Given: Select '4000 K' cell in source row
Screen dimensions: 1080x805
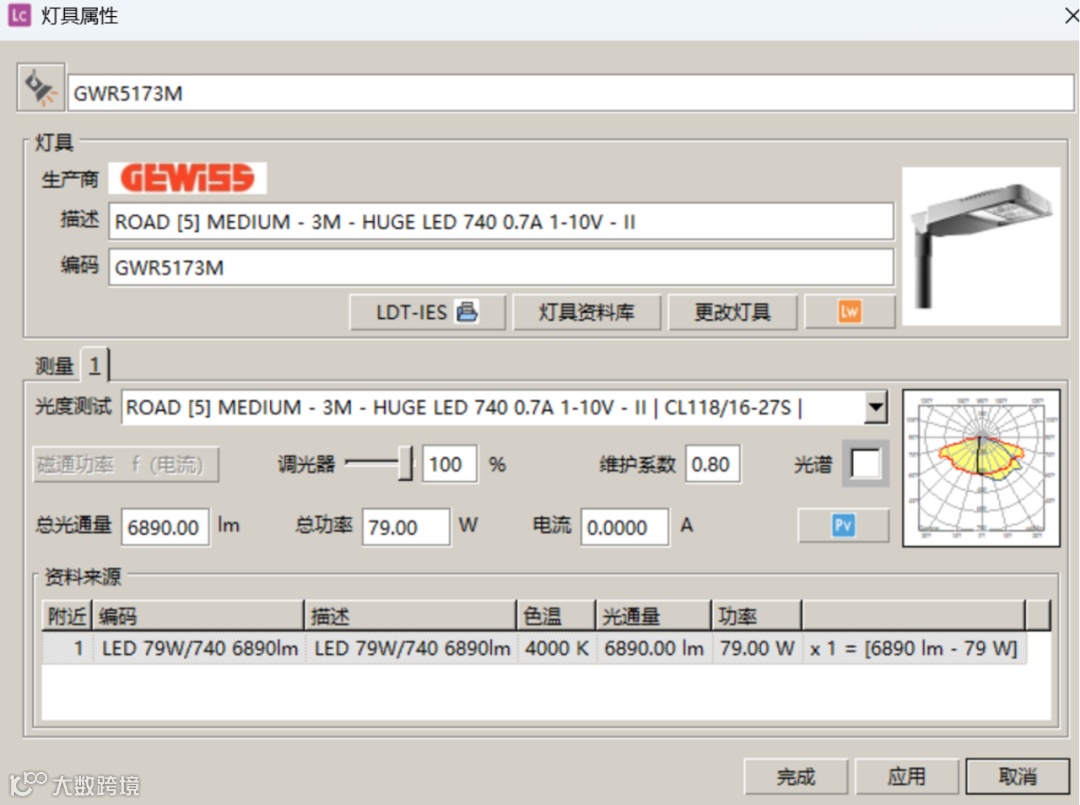Looking at the screenshot, I should tap(557, 649).
